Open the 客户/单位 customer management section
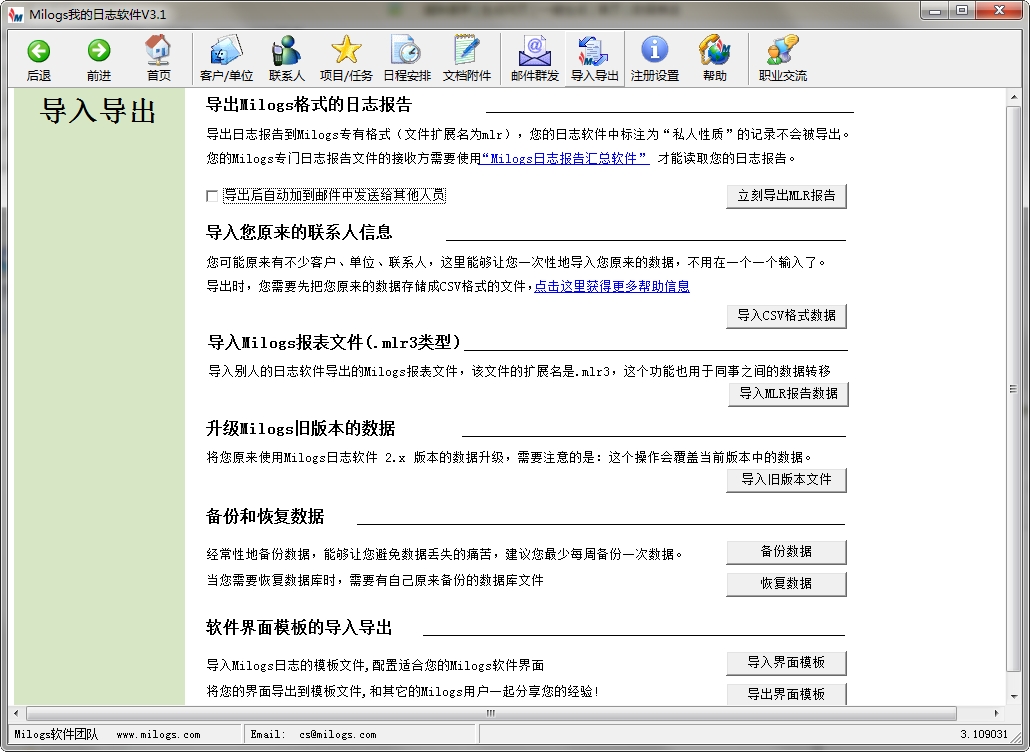 [x=225, y=58]
